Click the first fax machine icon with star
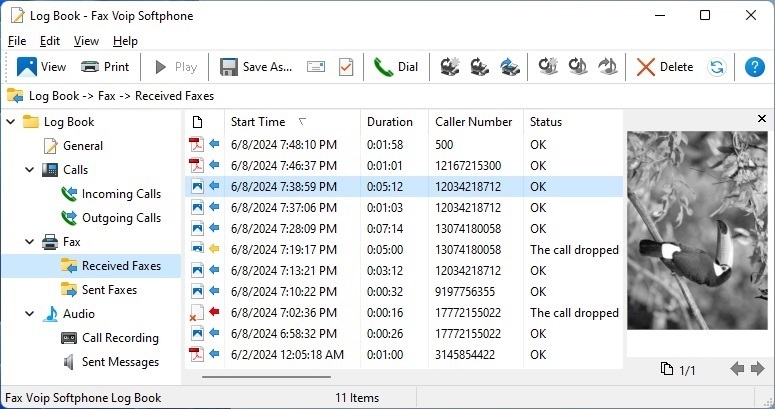 pyautogui.click(x=450, y=67)
